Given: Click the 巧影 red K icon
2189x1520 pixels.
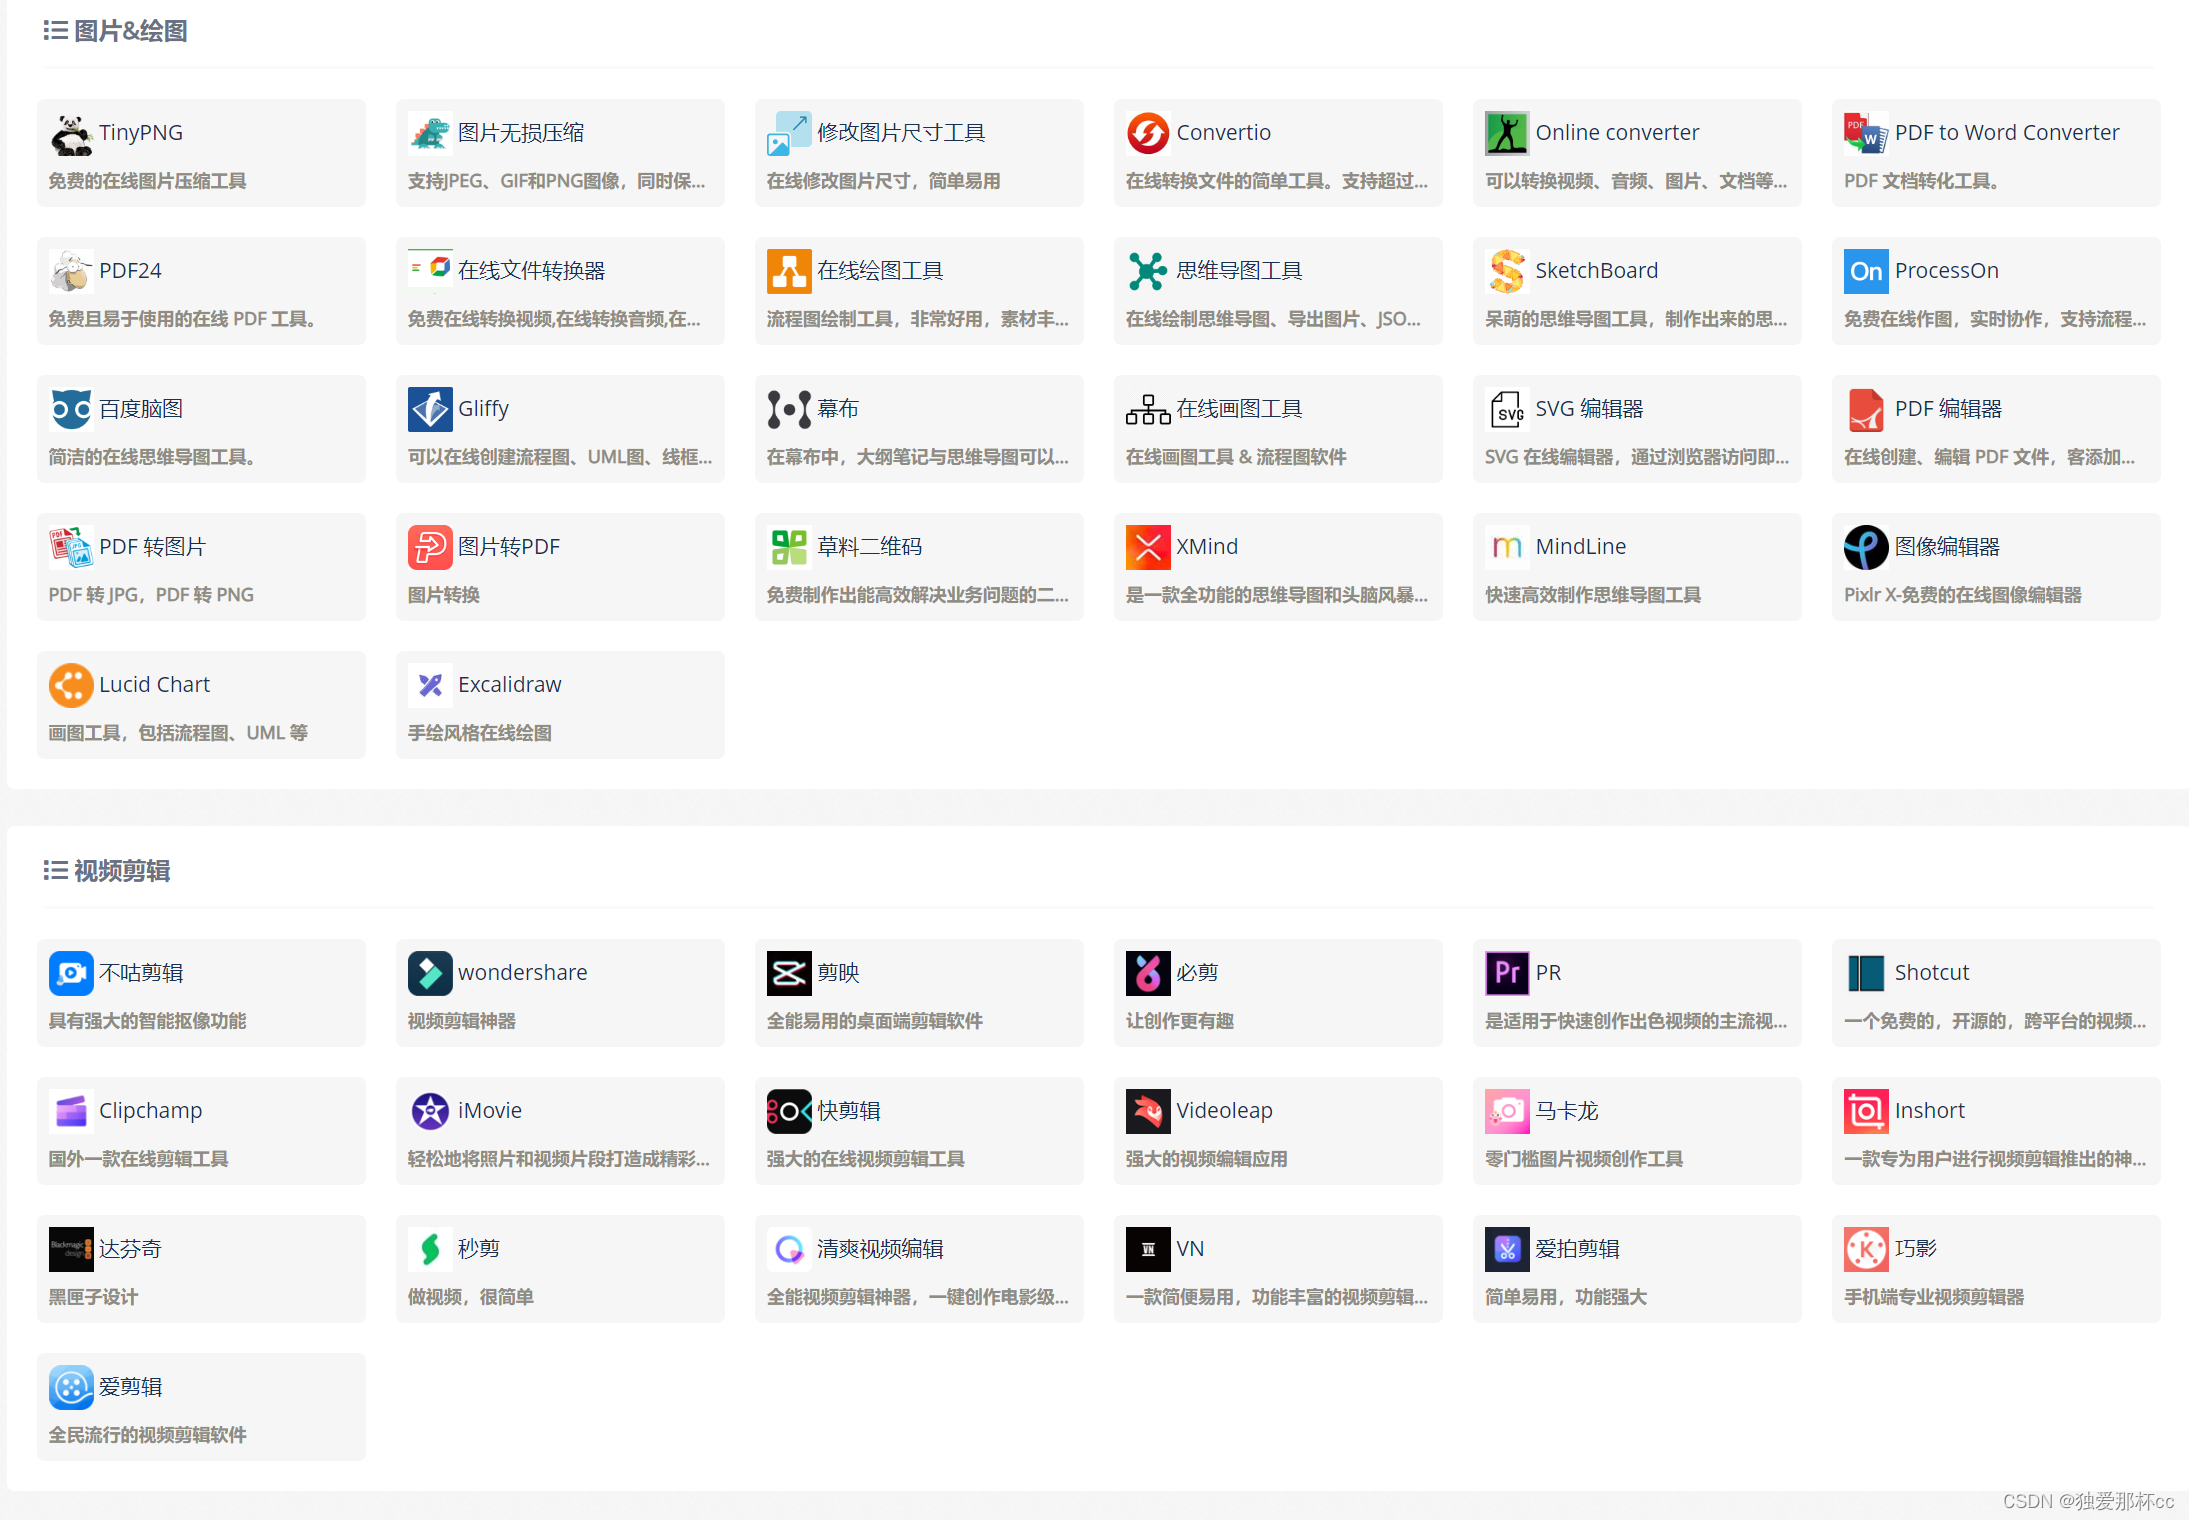Looking at the screenshot, I should click(1866, 1249).
